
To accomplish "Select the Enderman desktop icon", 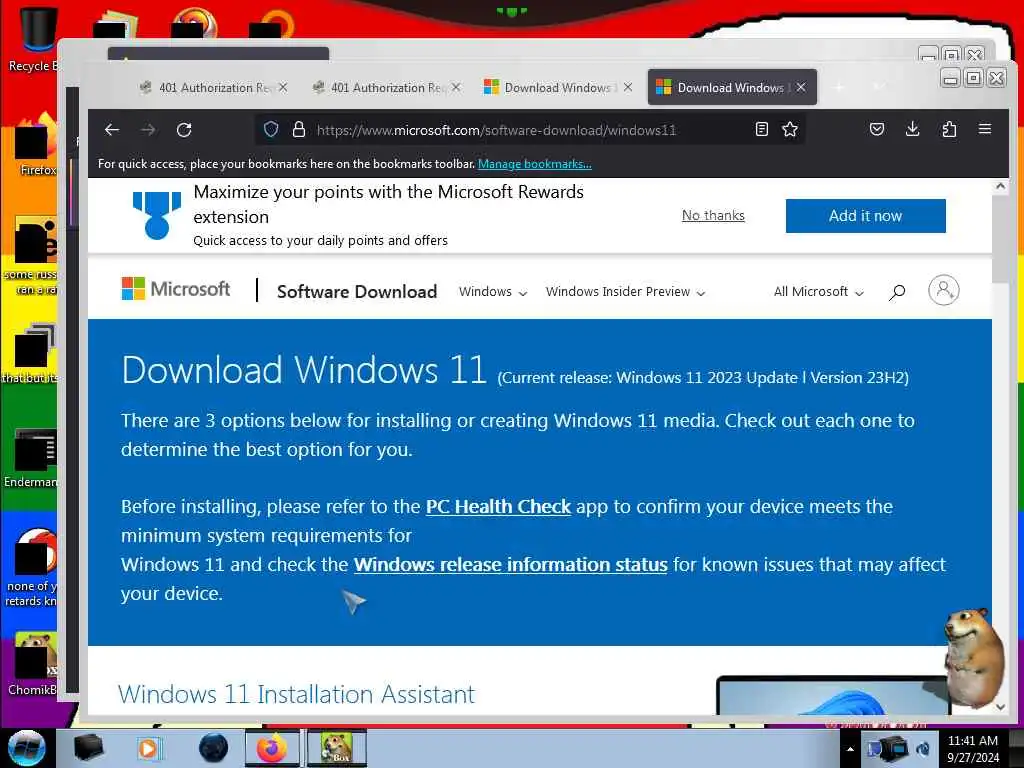I will click(x=31, y=458).
